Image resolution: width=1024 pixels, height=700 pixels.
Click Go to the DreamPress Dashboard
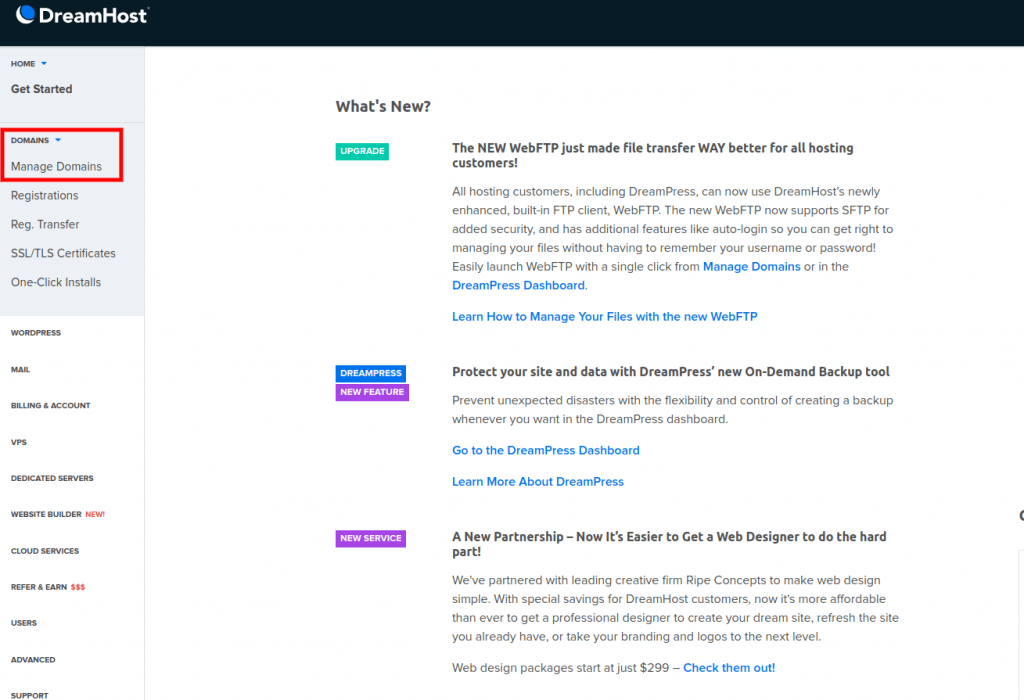pos(546,450)
